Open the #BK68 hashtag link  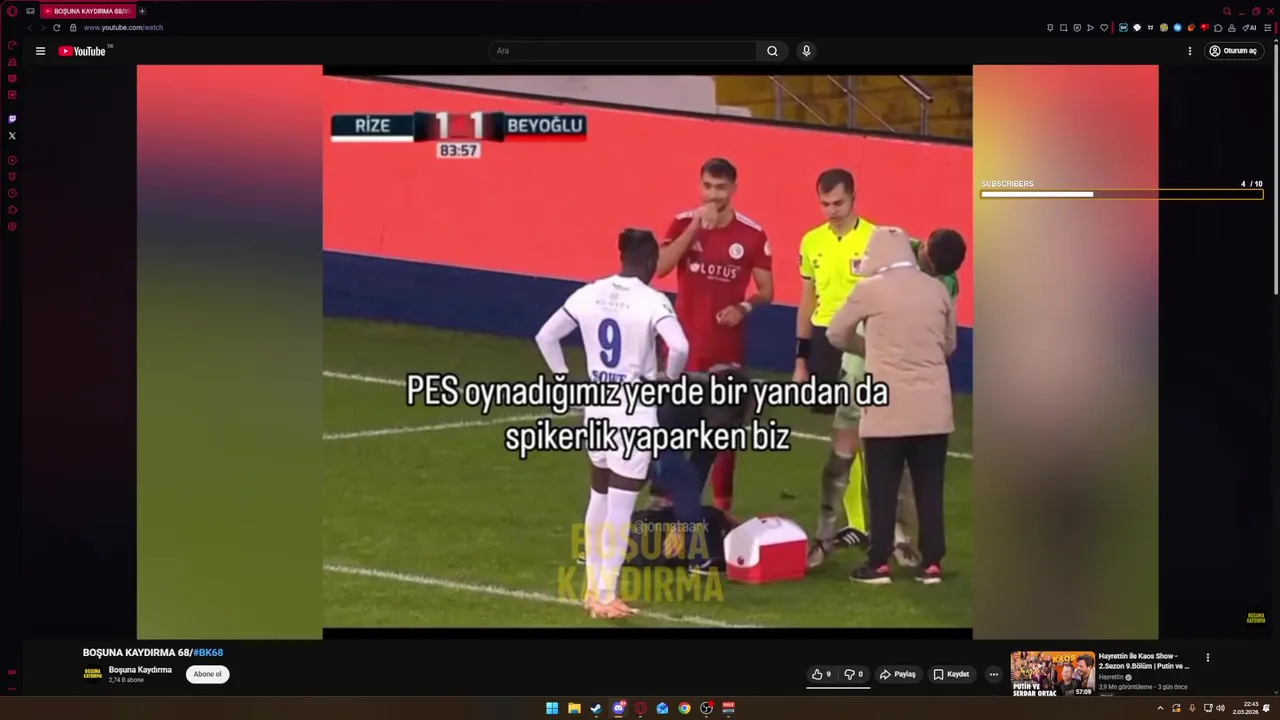207,653
